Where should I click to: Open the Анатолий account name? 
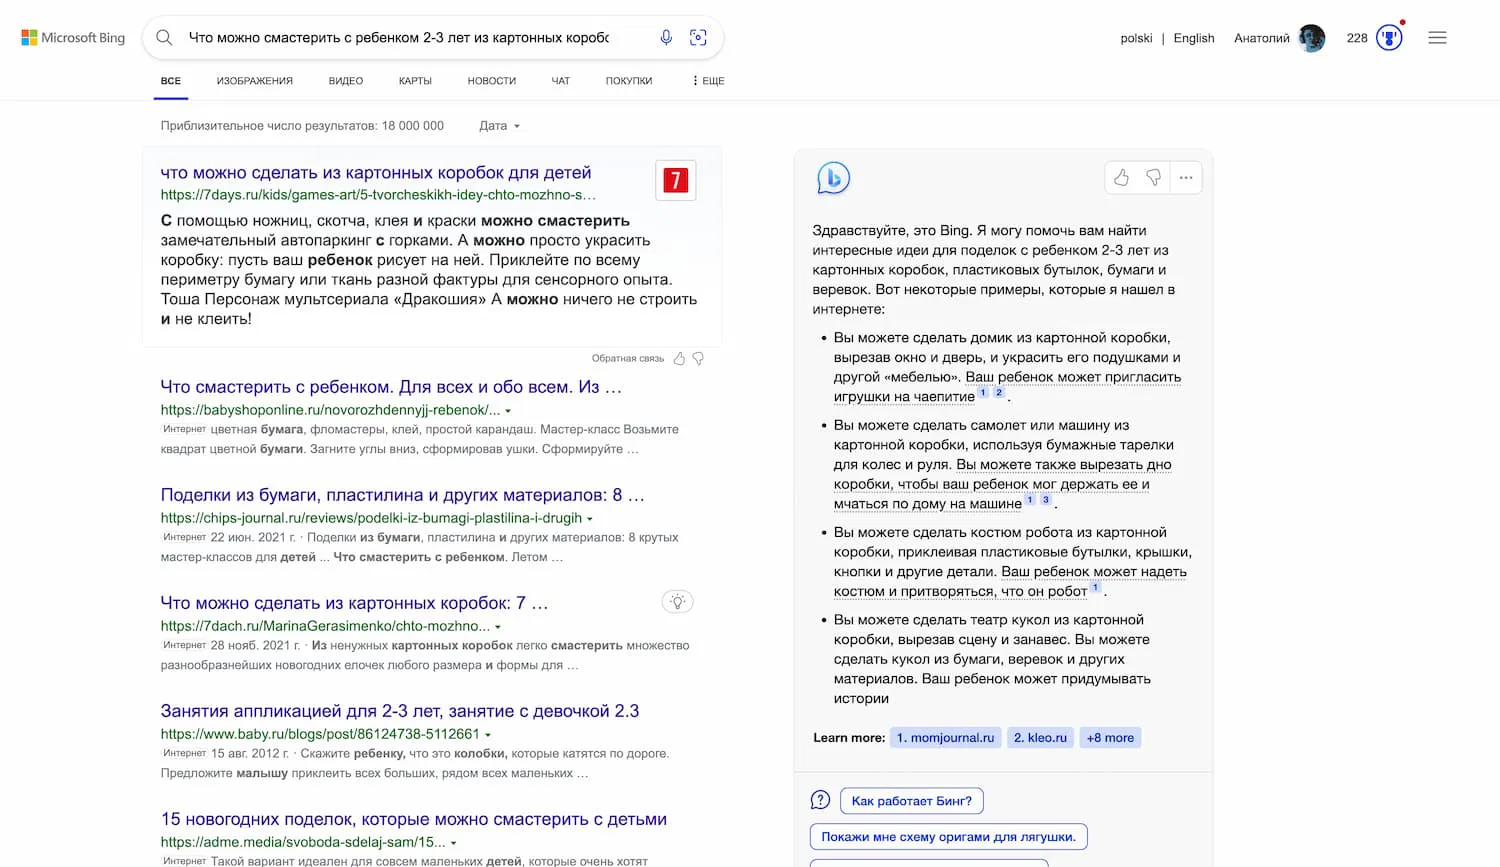(1262, 38)
